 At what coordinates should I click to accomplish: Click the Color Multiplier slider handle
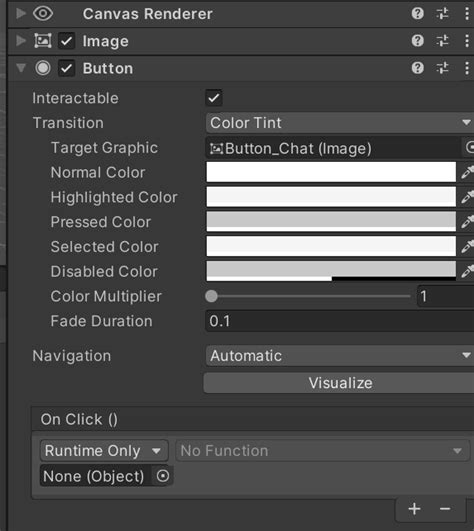point(211,296)
